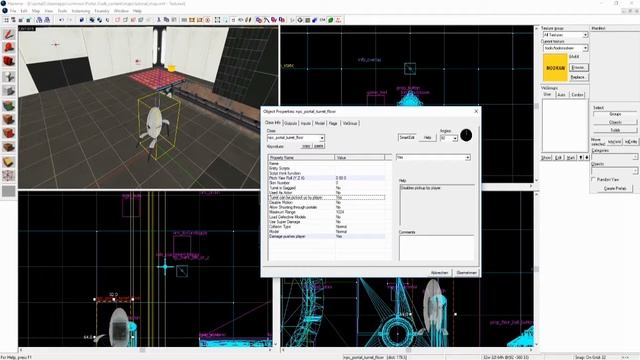
Task: Select the Camera tool
Action: pyautogui.click(x=9, y=62)
